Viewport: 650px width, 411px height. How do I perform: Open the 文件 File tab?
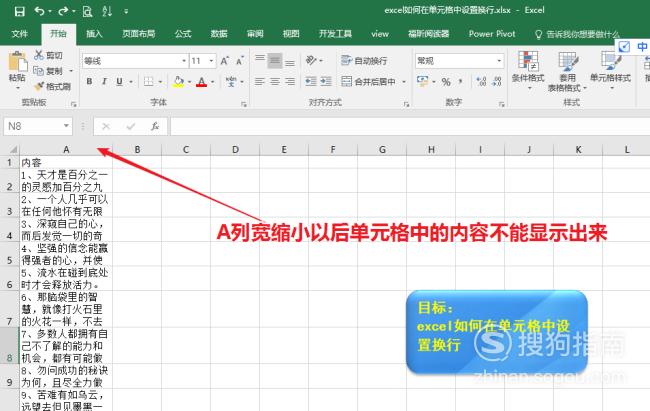point(19,34)
